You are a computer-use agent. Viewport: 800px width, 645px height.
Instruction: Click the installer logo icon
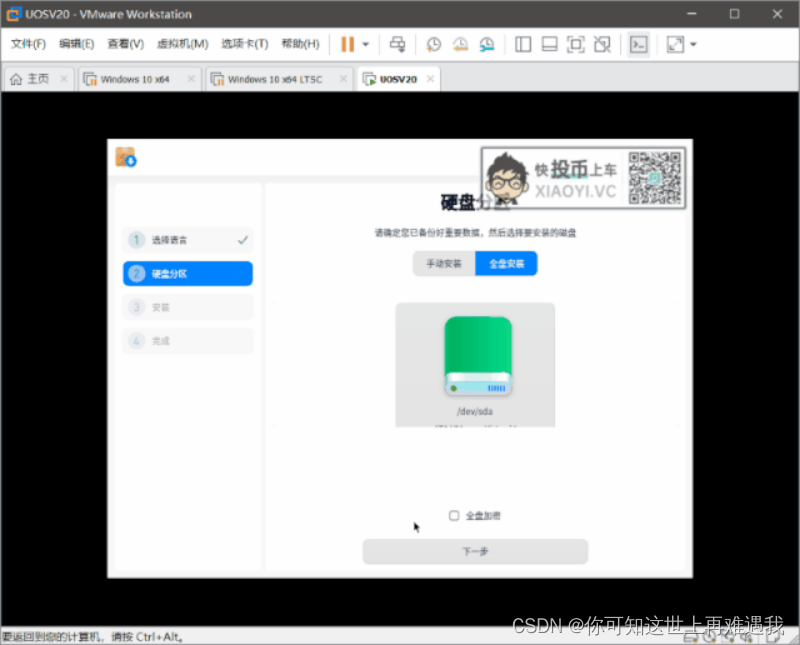point(126,157)
